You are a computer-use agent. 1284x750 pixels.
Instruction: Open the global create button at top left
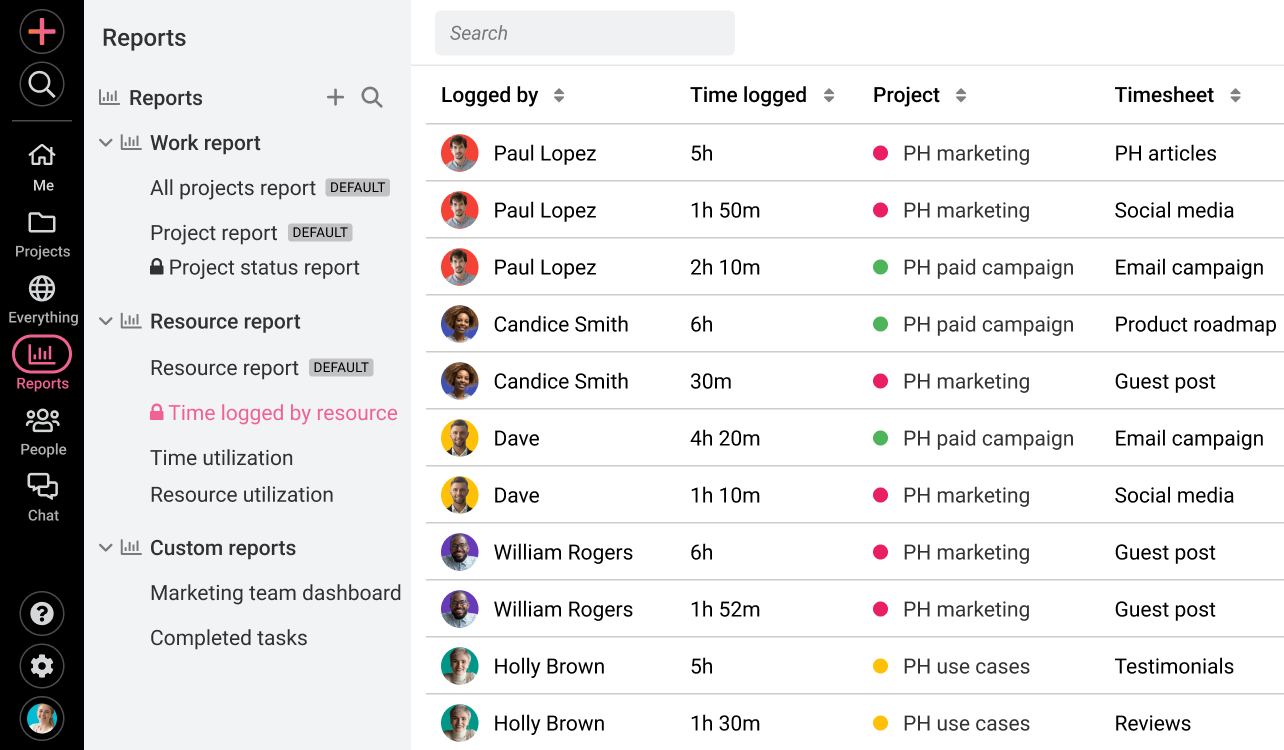[x=41, y=31]
